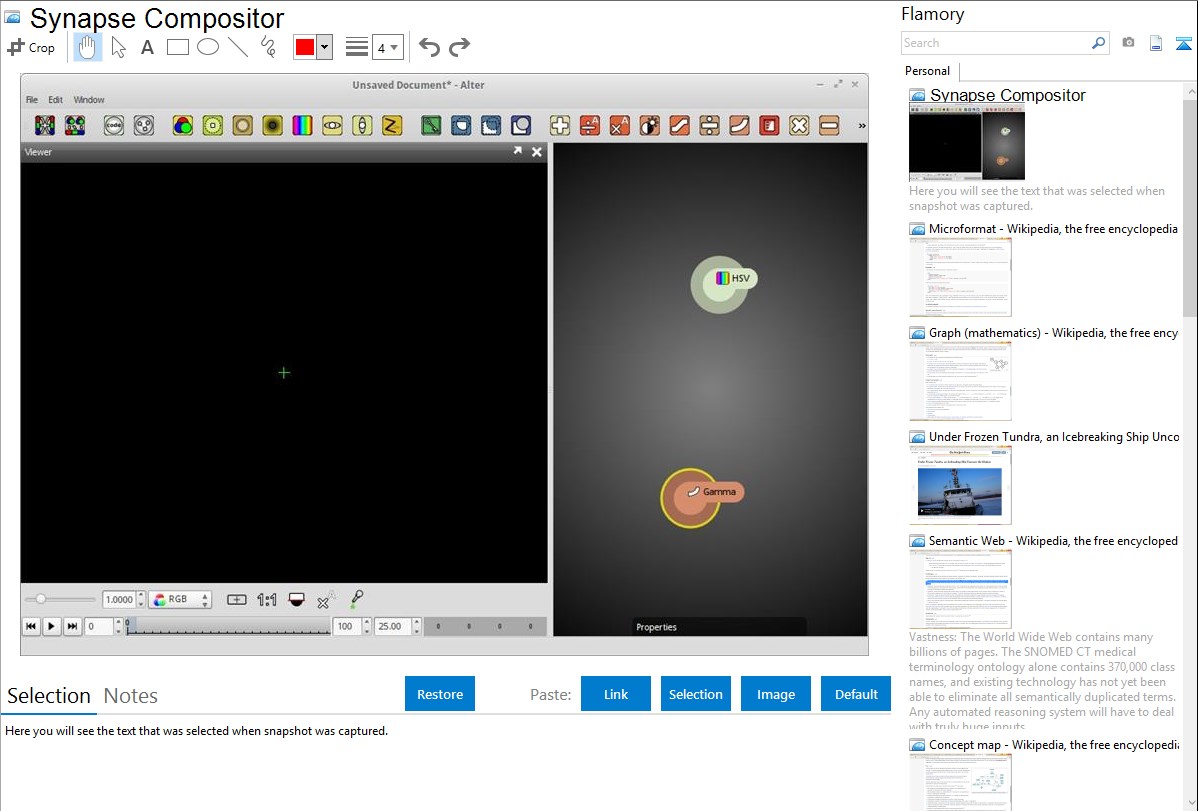
Task: Click the redo arrow
Action: (459, 47)
